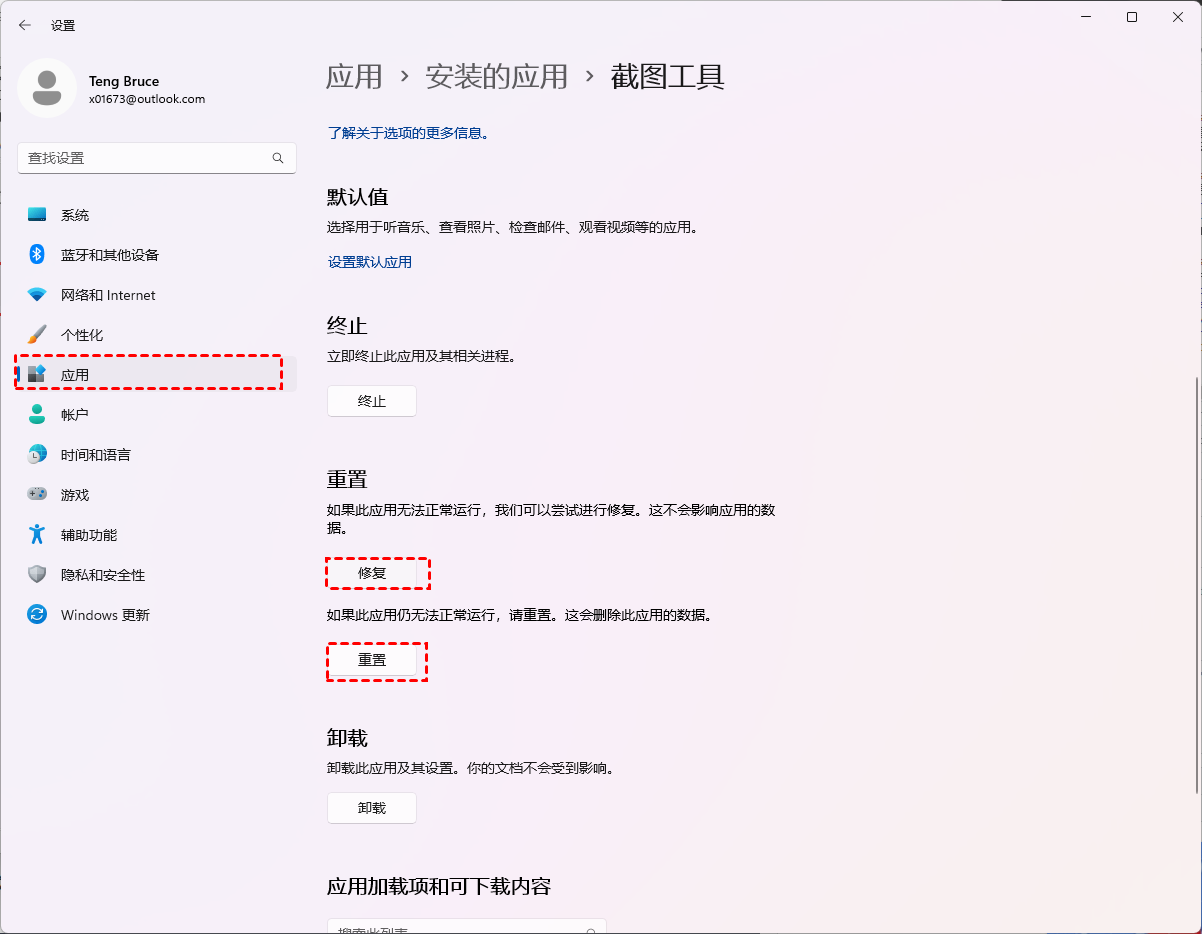
Task: Select the Bluetooth icon in sidebar
Action: tap(37, 255)
